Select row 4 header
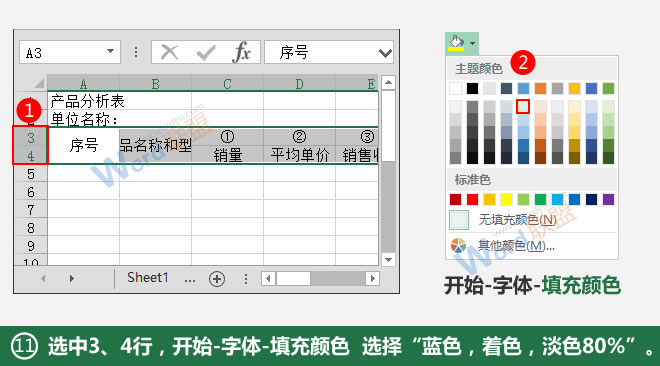 (31, 155)
